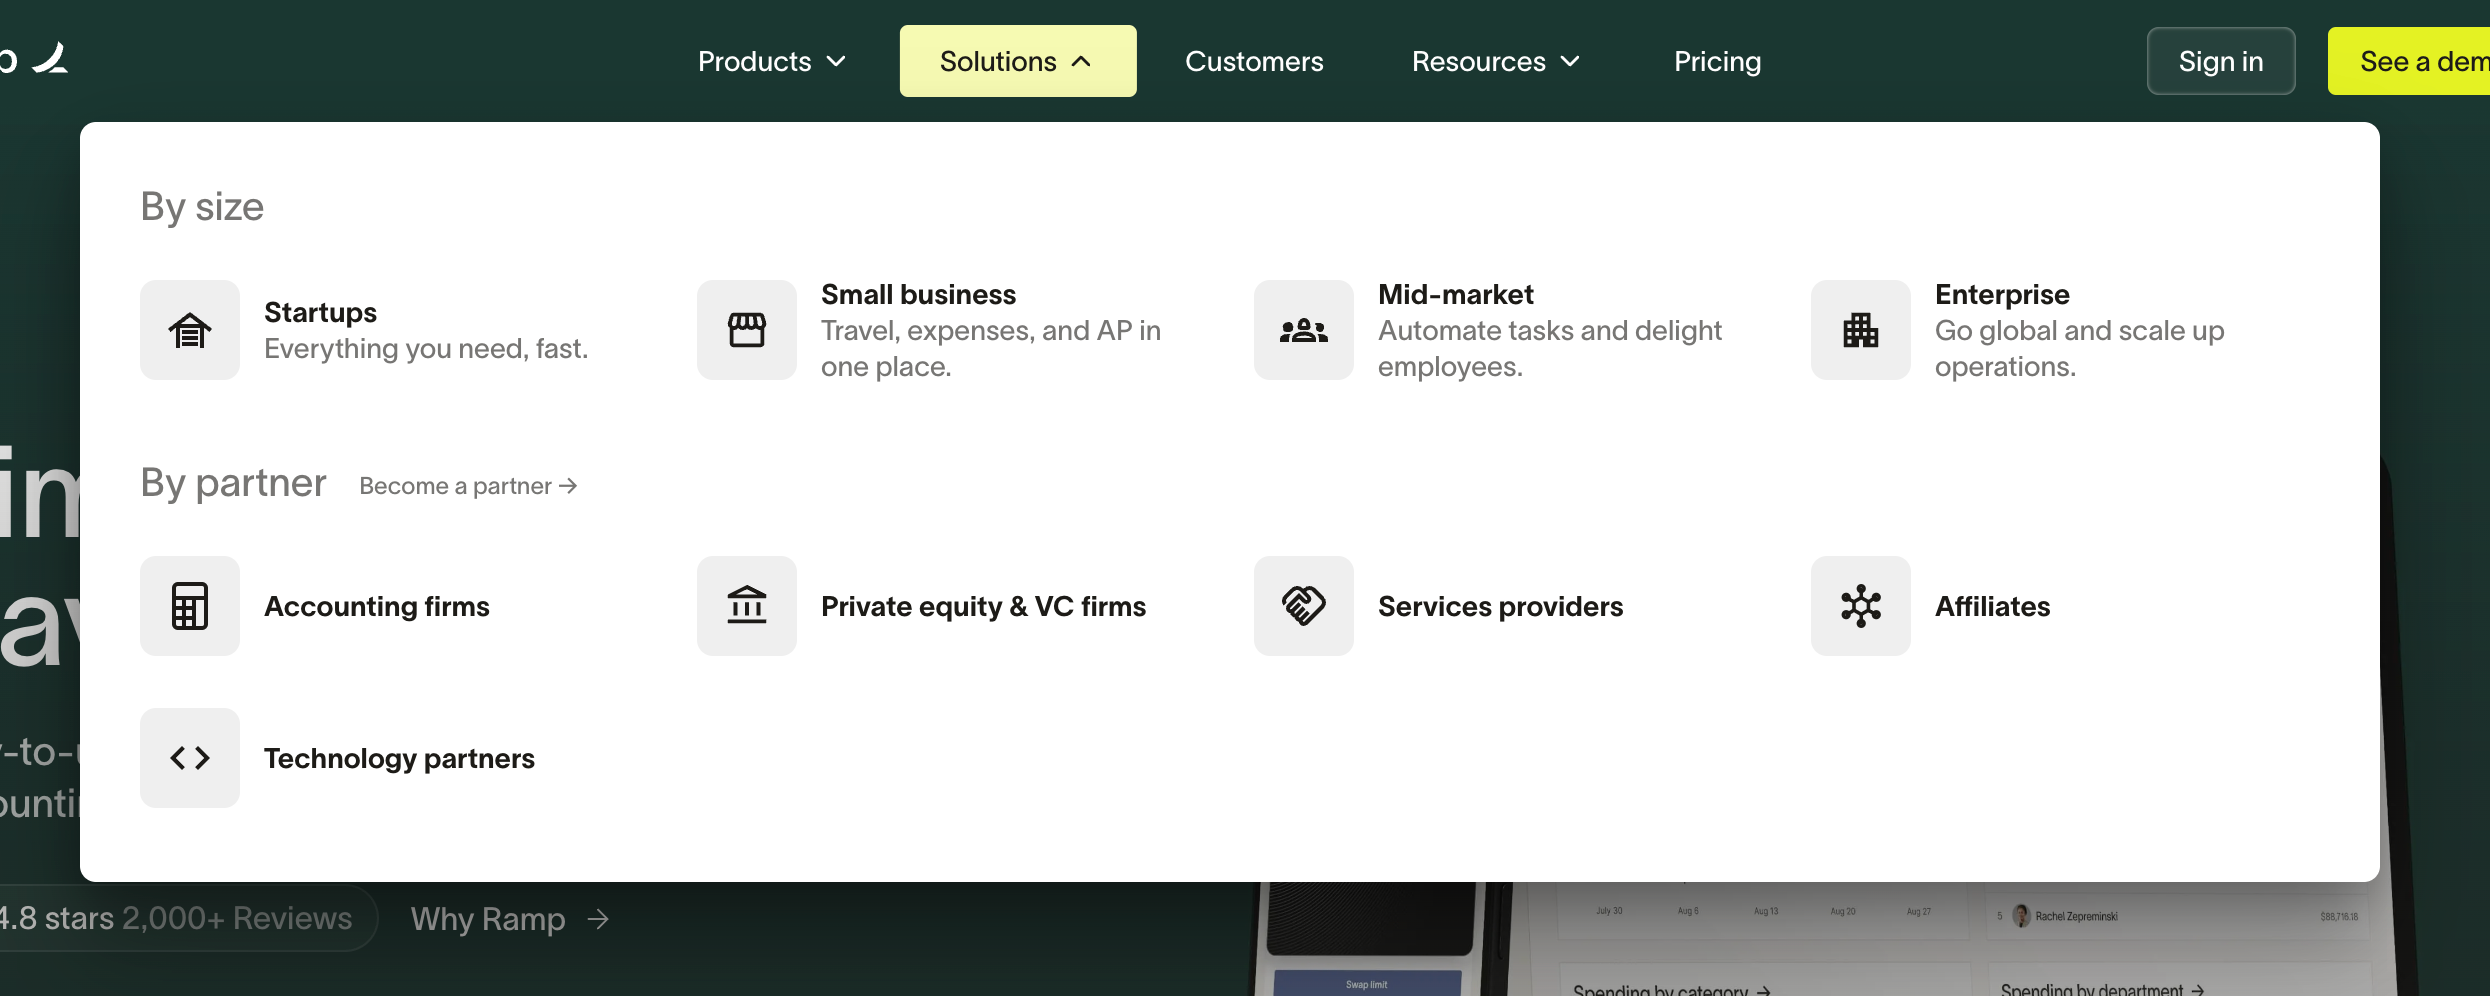2490x996 pixels.
Task: Click the Private equity bank icon
Action: 746,606
